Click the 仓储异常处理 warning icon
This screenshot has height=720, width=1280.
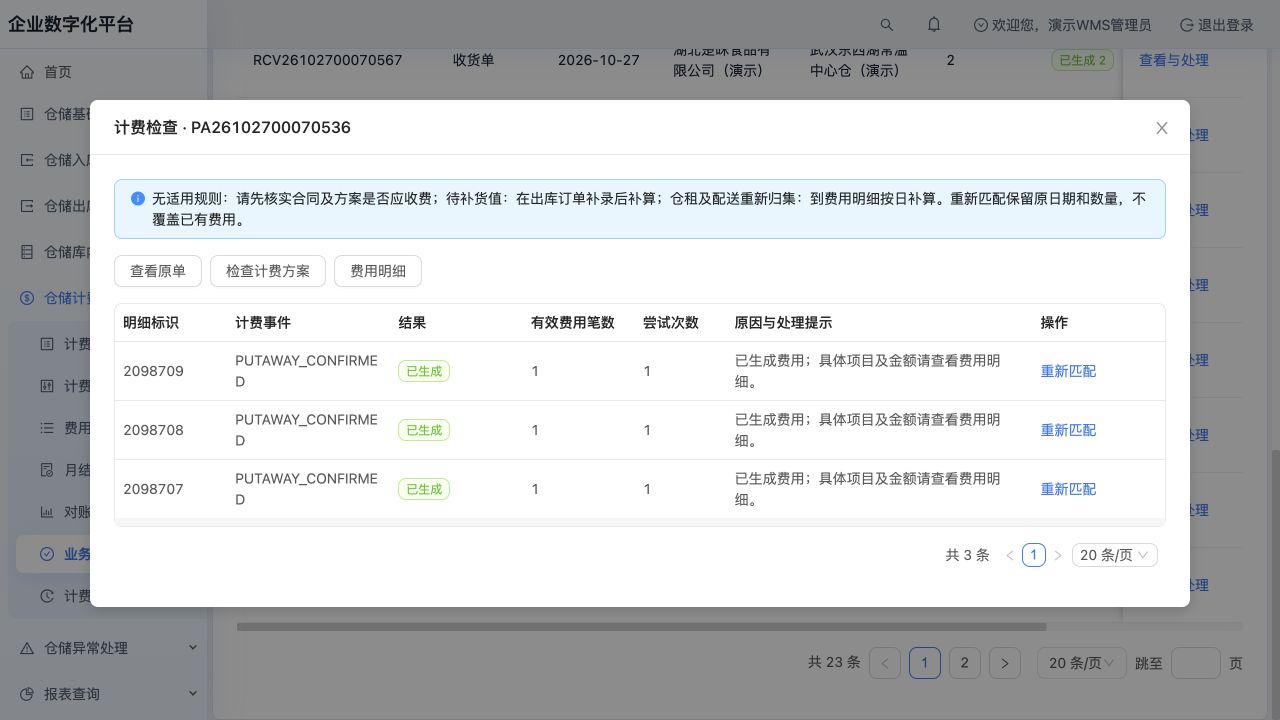point(27,648)
